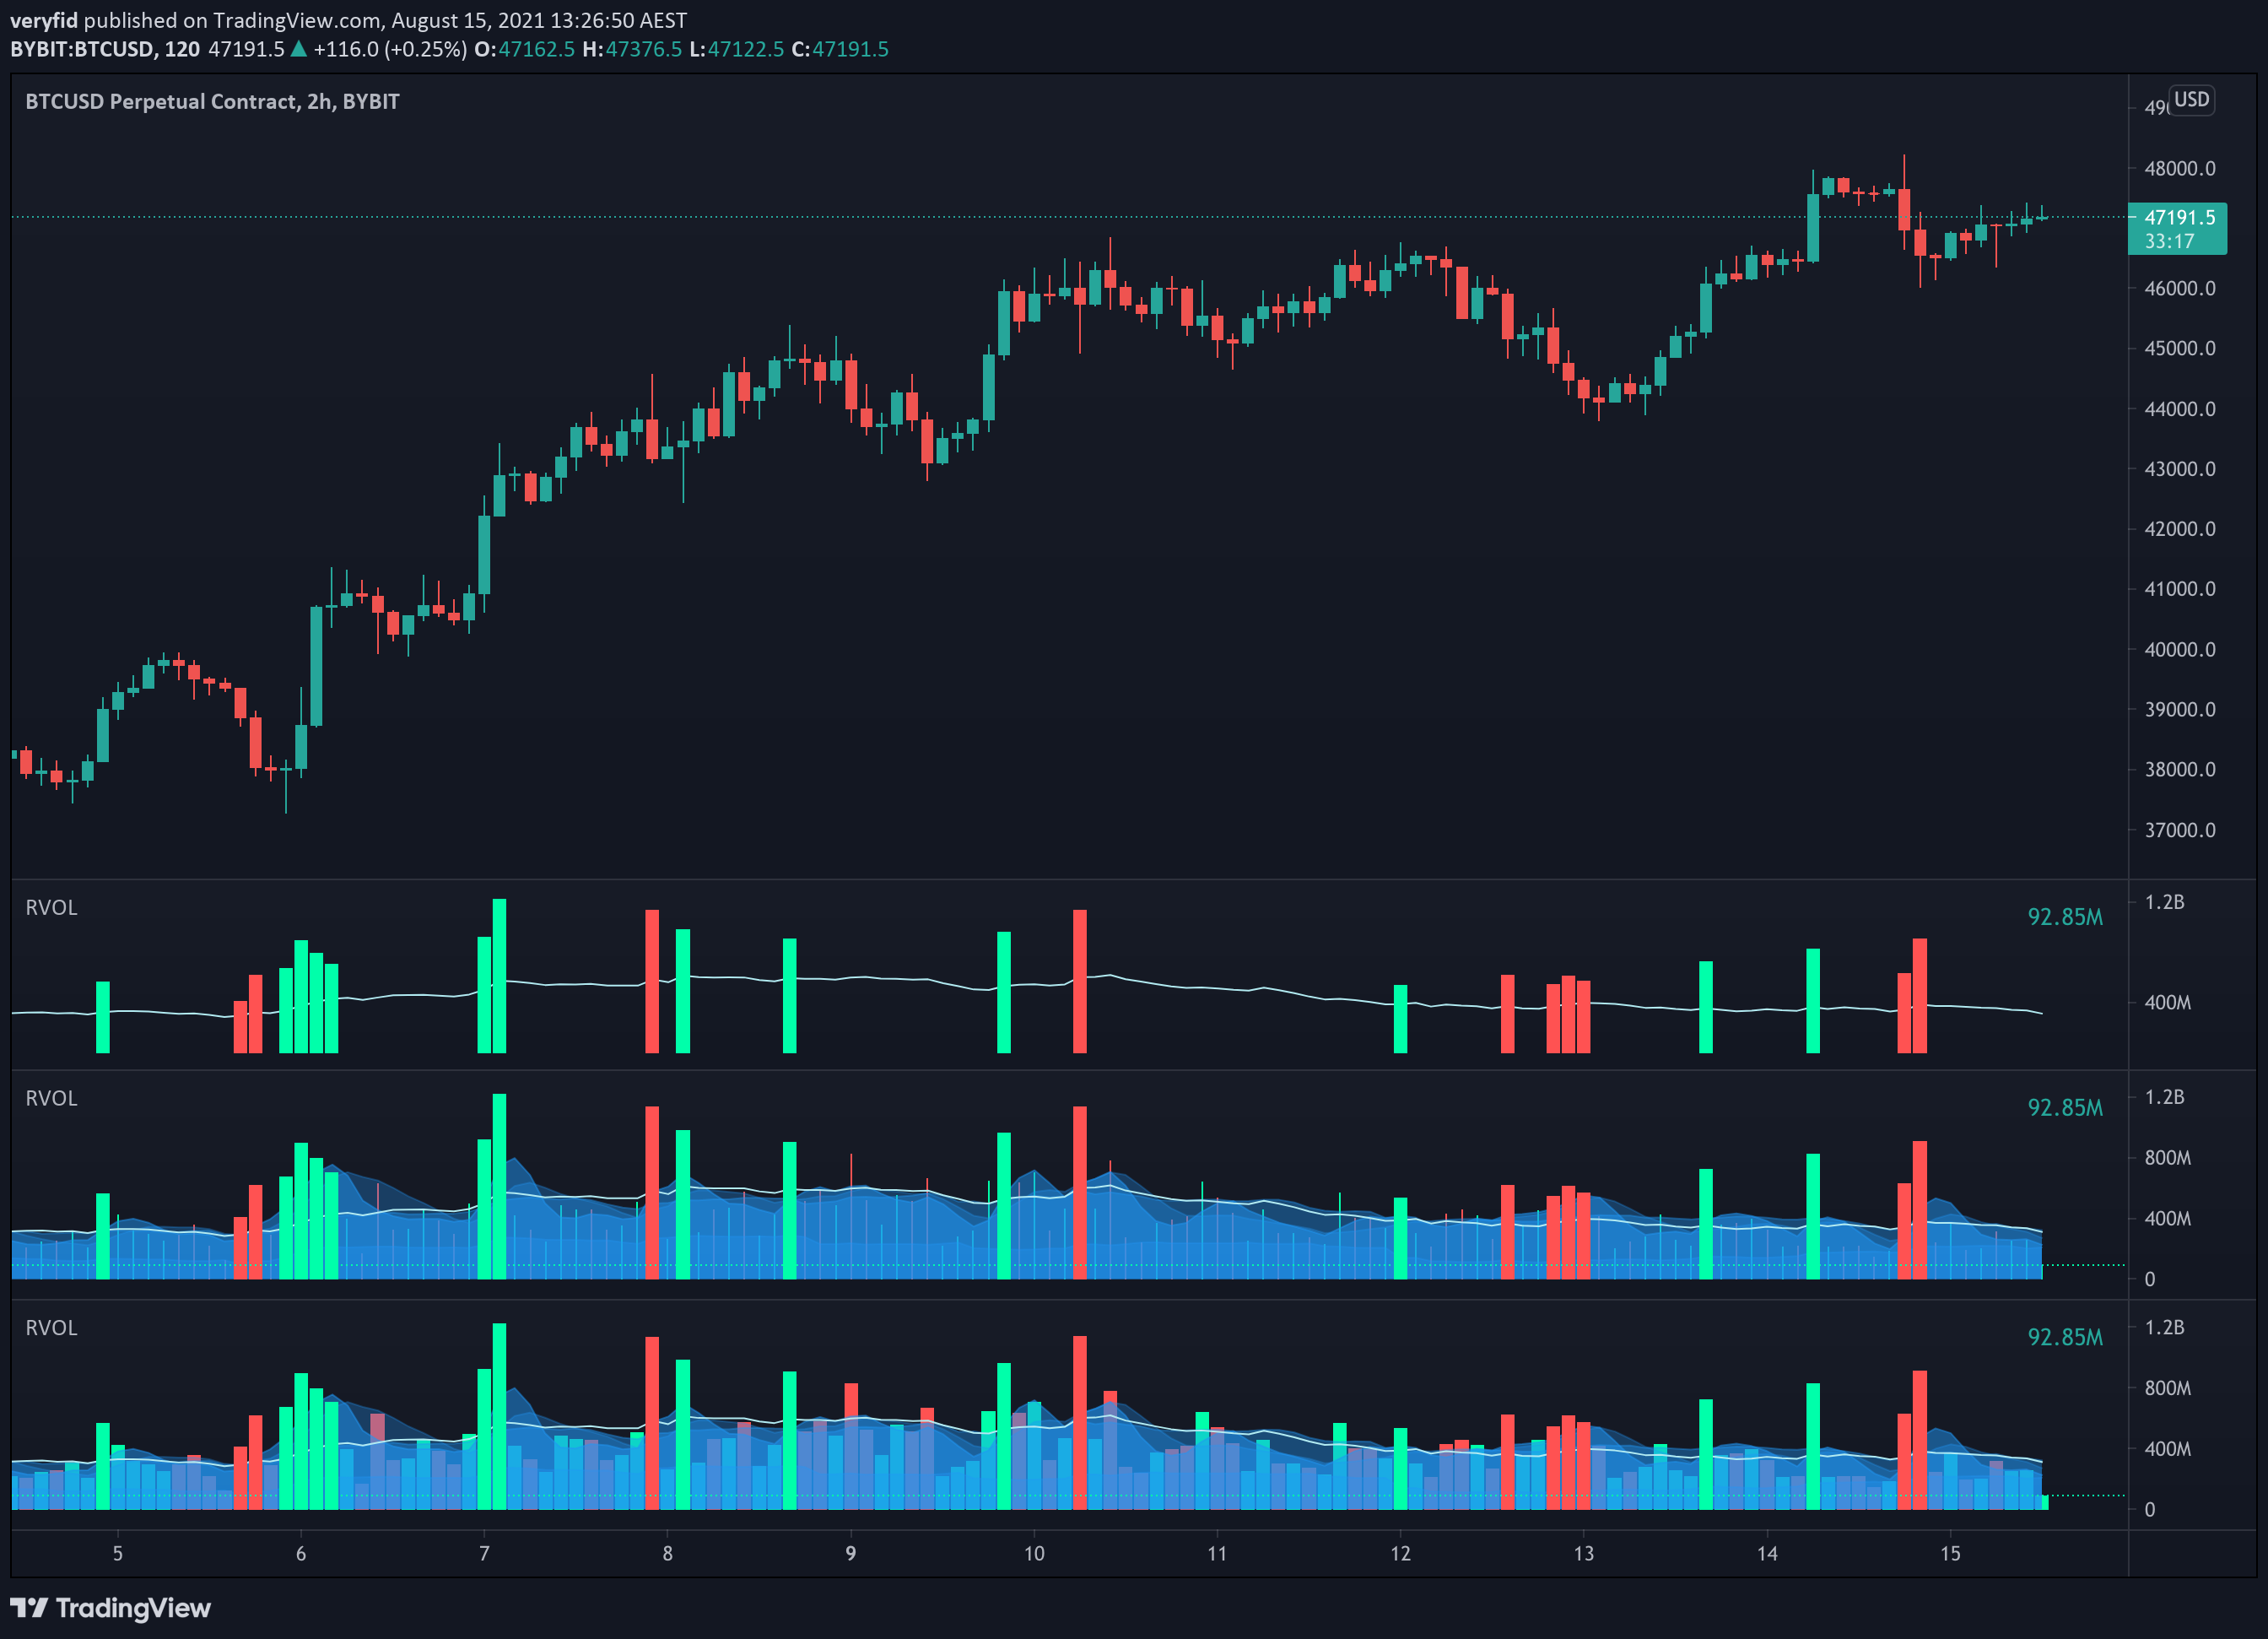
Task: Click the 39000.0 price axis label
Action: (x=2180, y=709)
